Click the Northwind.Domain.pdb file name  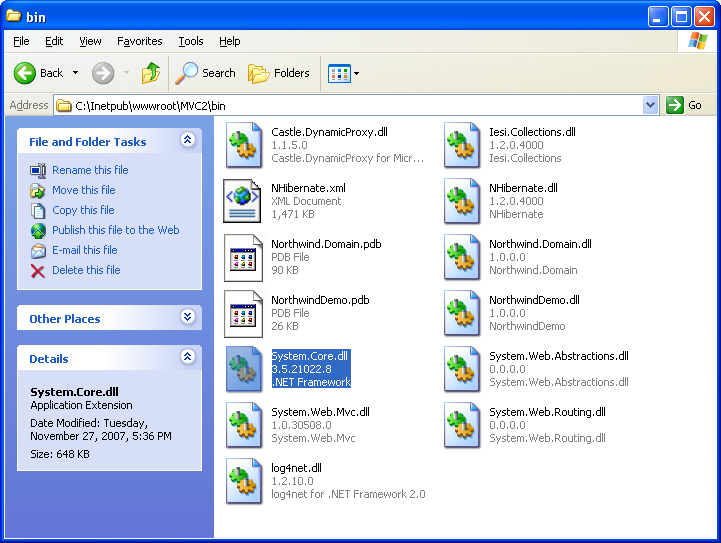(326, 244)
